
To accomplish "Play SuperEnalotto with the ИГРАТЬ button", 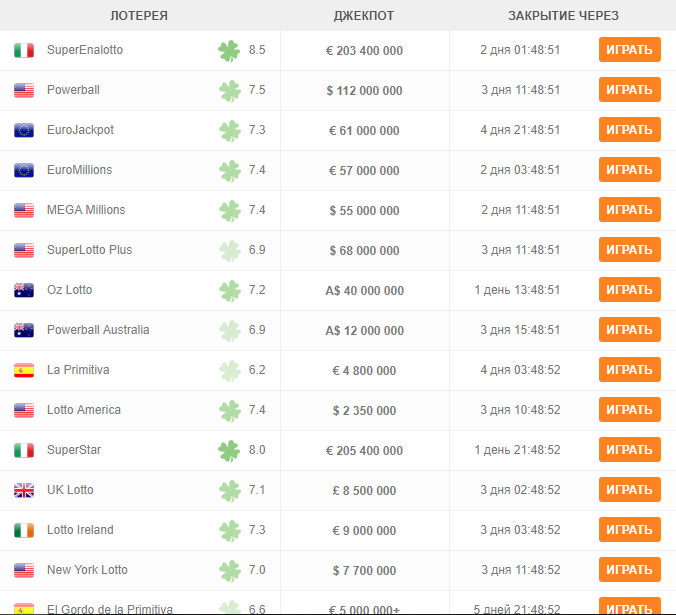I will point(629,50).
